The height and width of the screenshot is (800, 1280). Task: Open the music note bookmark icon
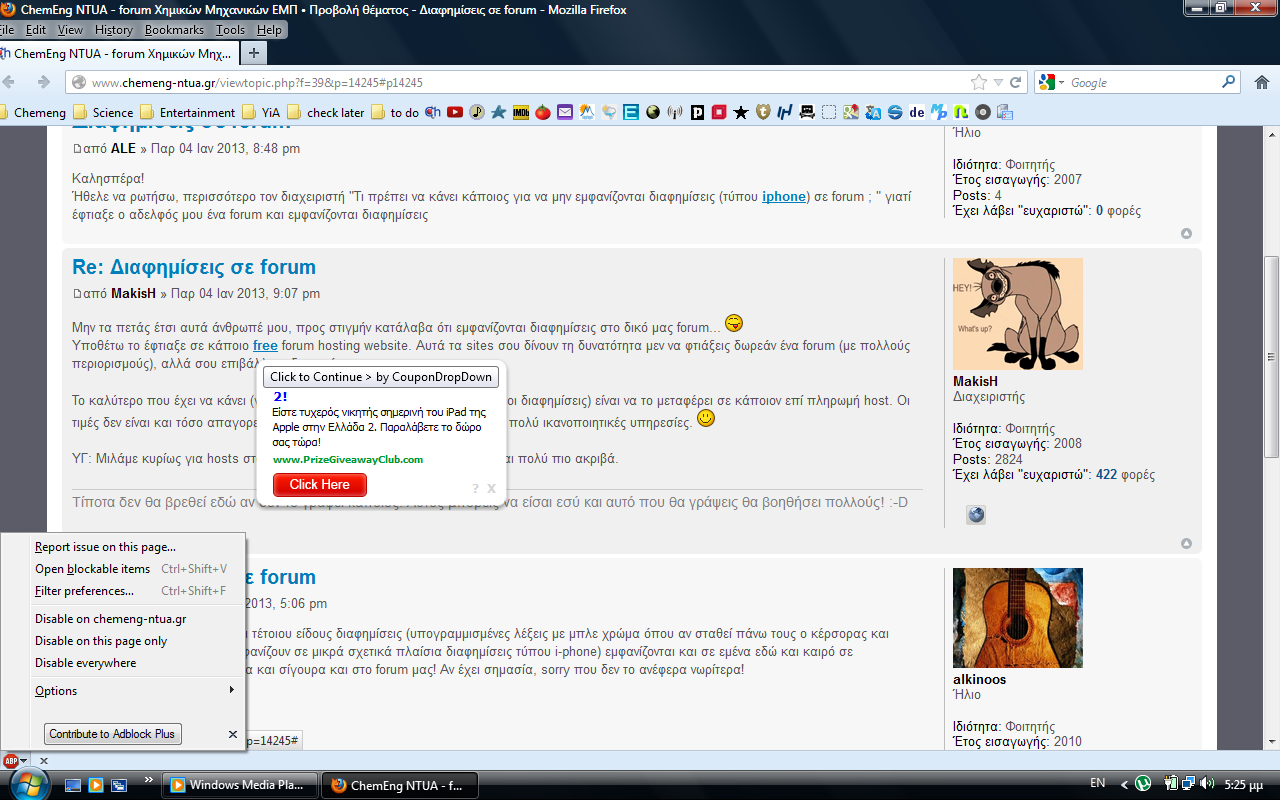477,112
